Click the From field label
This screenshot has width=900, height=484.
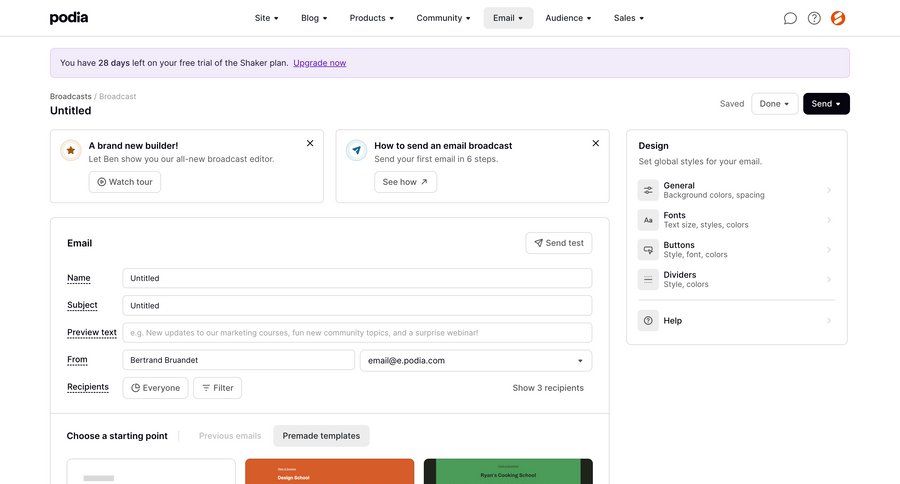[77, 359]
